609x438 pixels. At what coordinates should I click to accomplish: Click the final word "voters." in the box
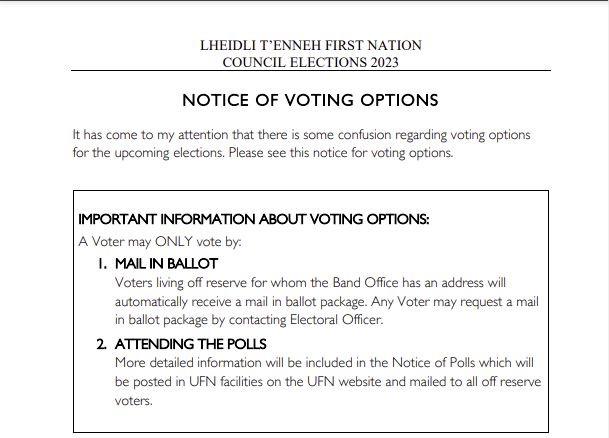coord(134,401)
